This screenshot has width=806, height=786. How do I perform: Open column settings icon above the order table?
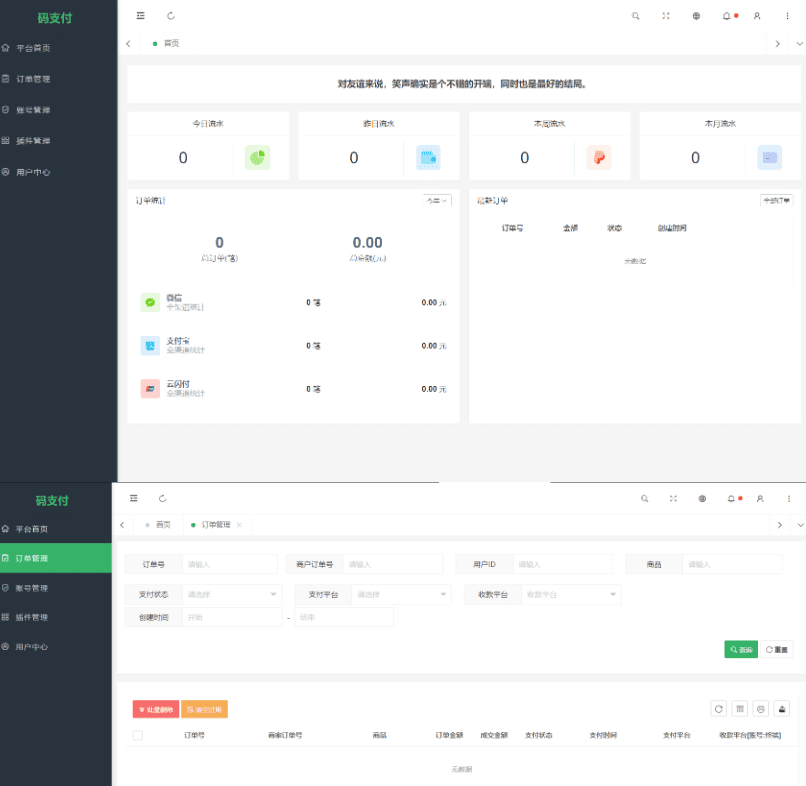pyautogui.click(x=738, y=709)
